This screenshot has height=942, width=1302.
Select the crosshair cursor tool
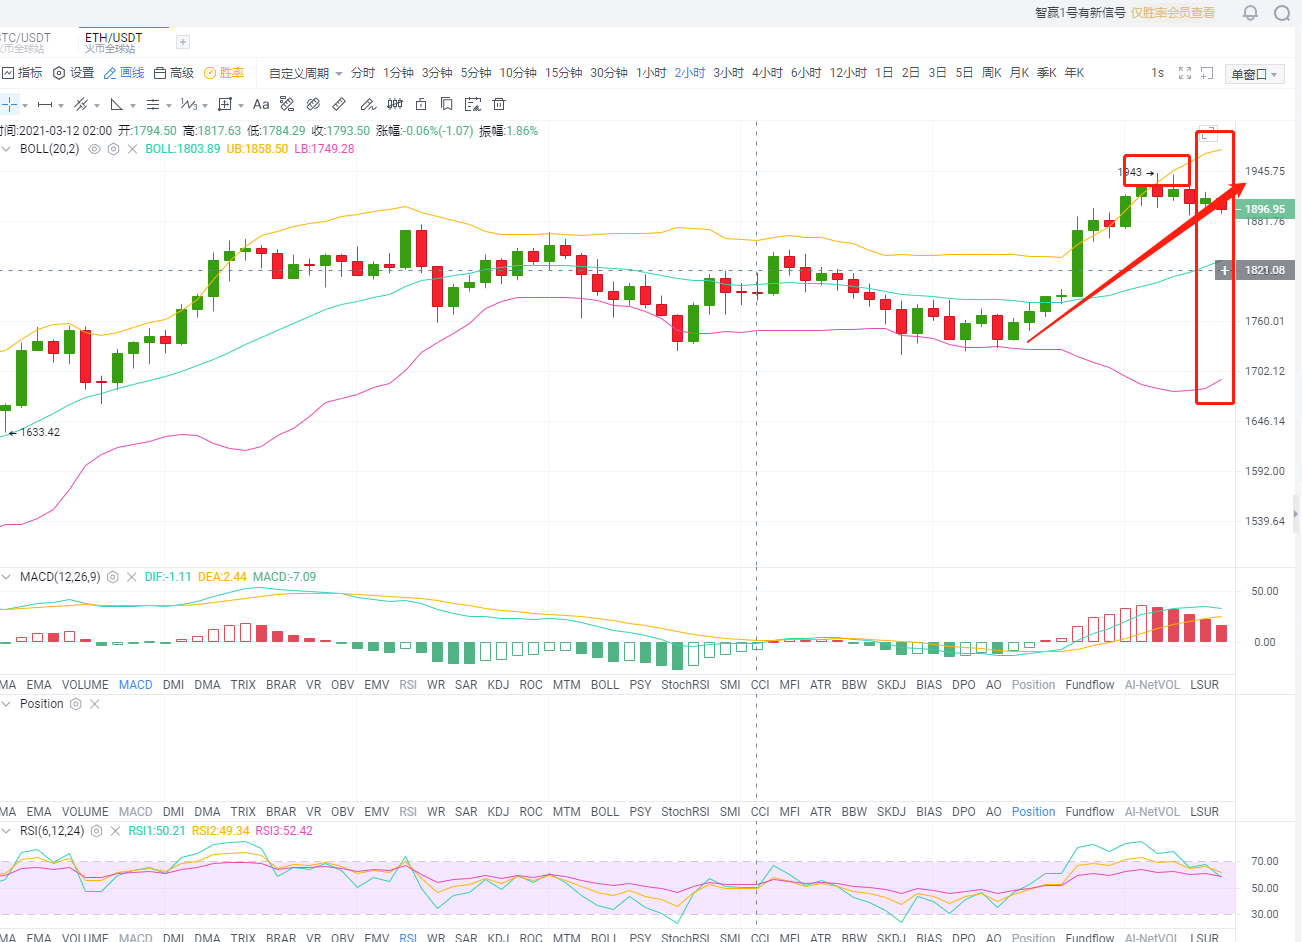[10, 105]
